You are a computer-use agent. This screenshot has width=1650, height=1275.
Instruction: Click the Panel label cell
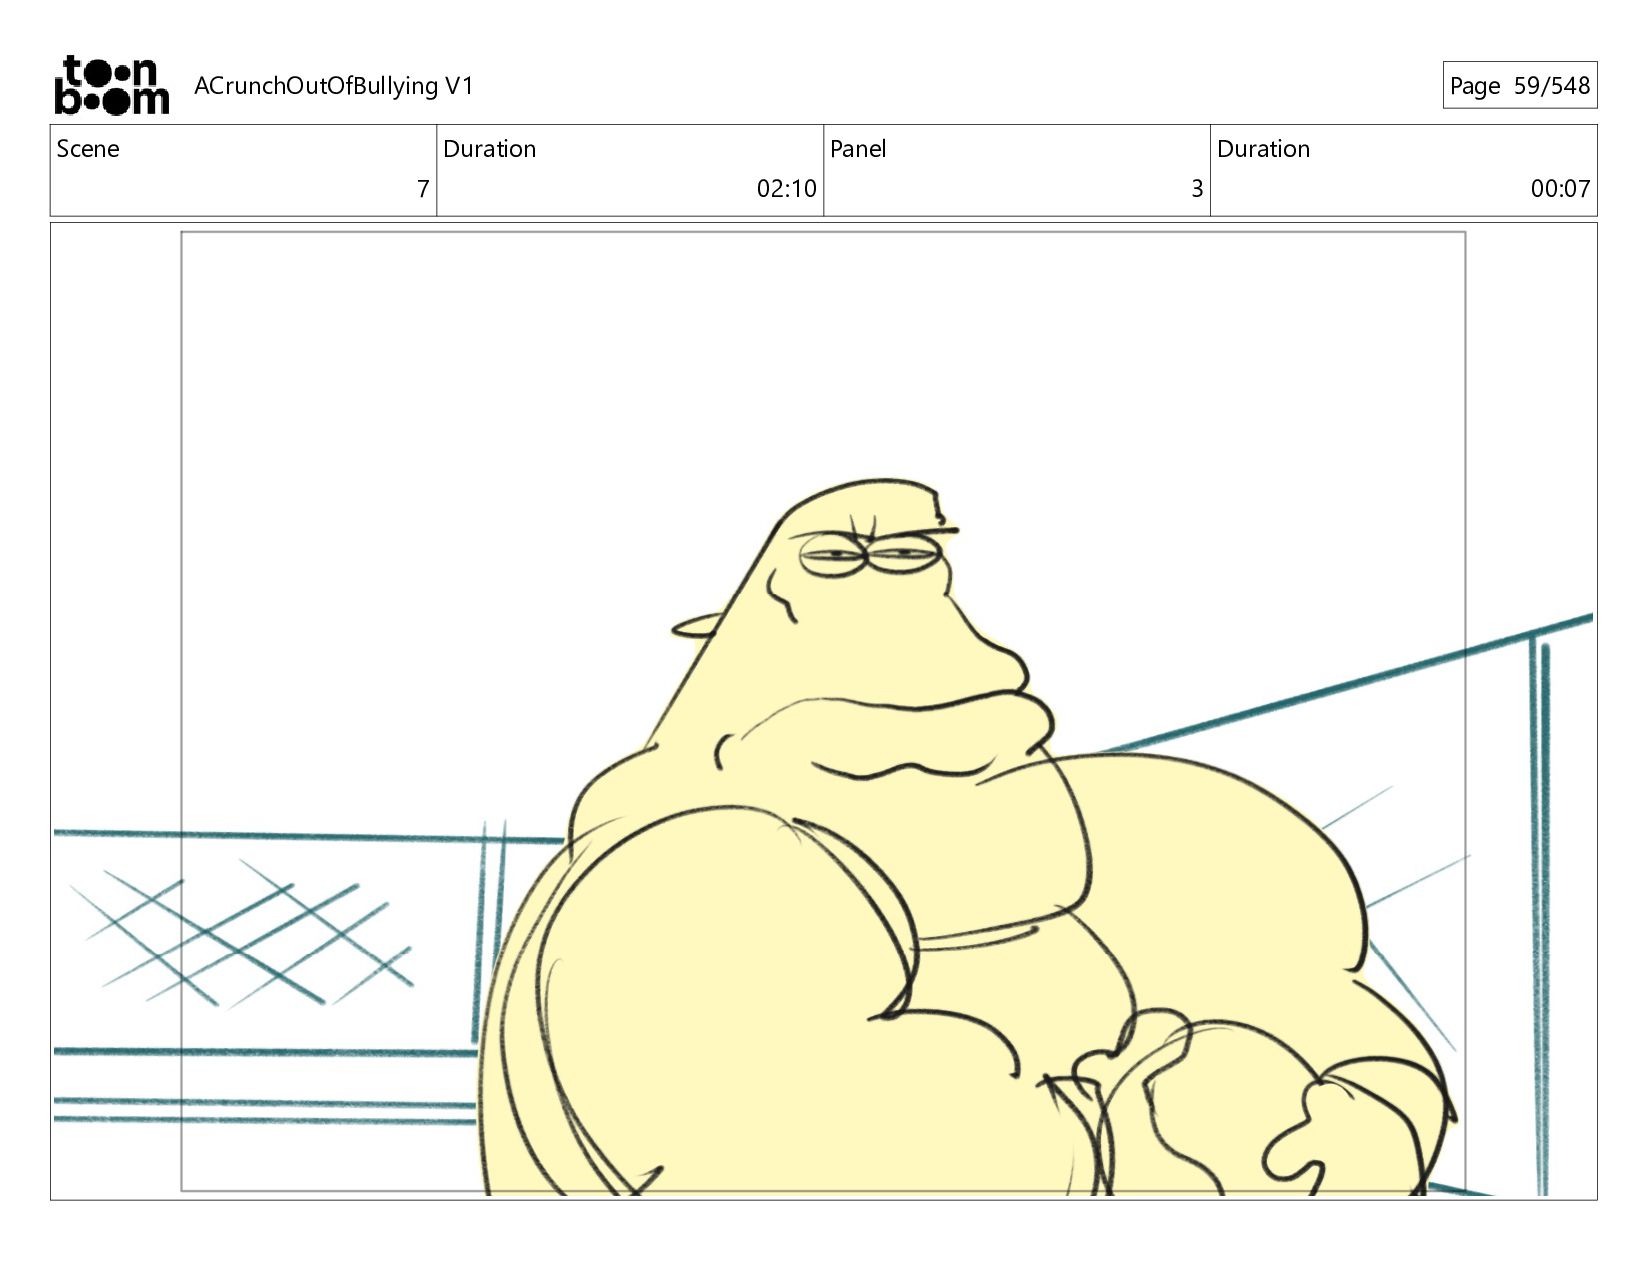click(x=1017, y=170)
